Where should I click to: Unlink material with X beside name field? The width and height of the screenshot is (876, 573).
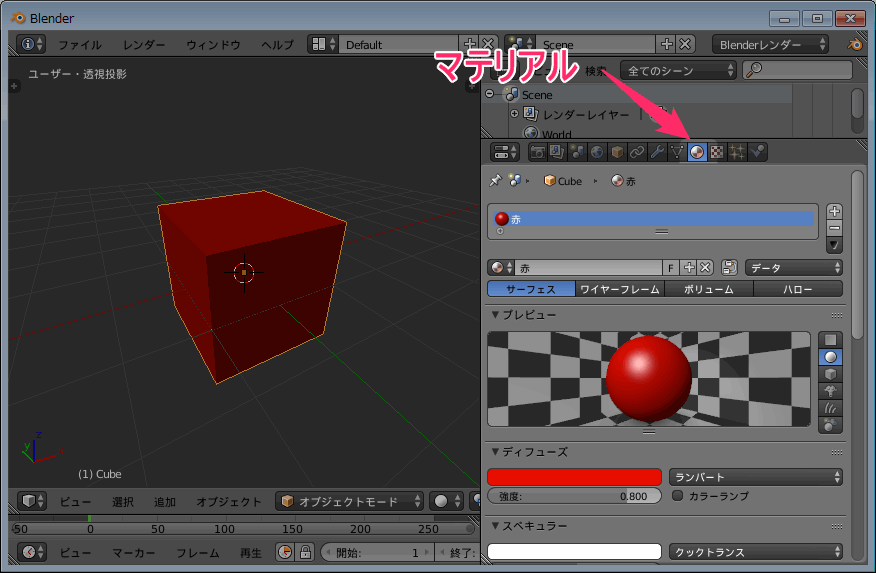[705, 268]
